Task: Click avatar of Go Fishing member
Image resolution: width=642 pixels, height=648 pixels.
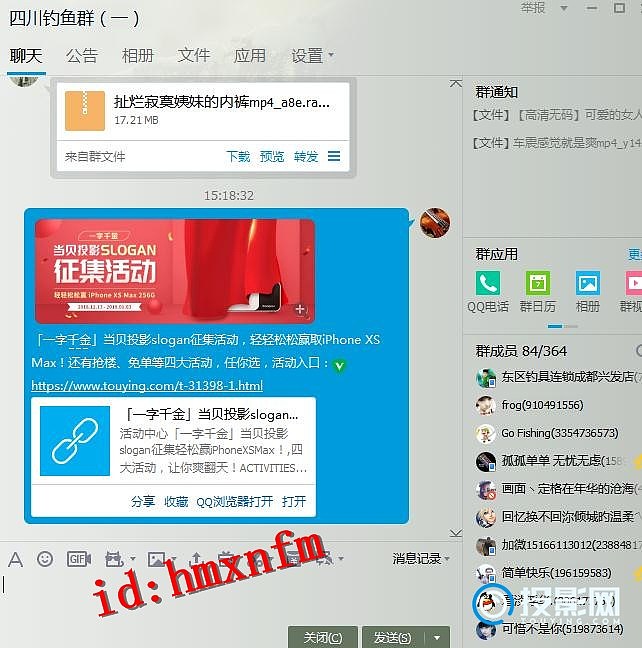Action: click(486, 434)
